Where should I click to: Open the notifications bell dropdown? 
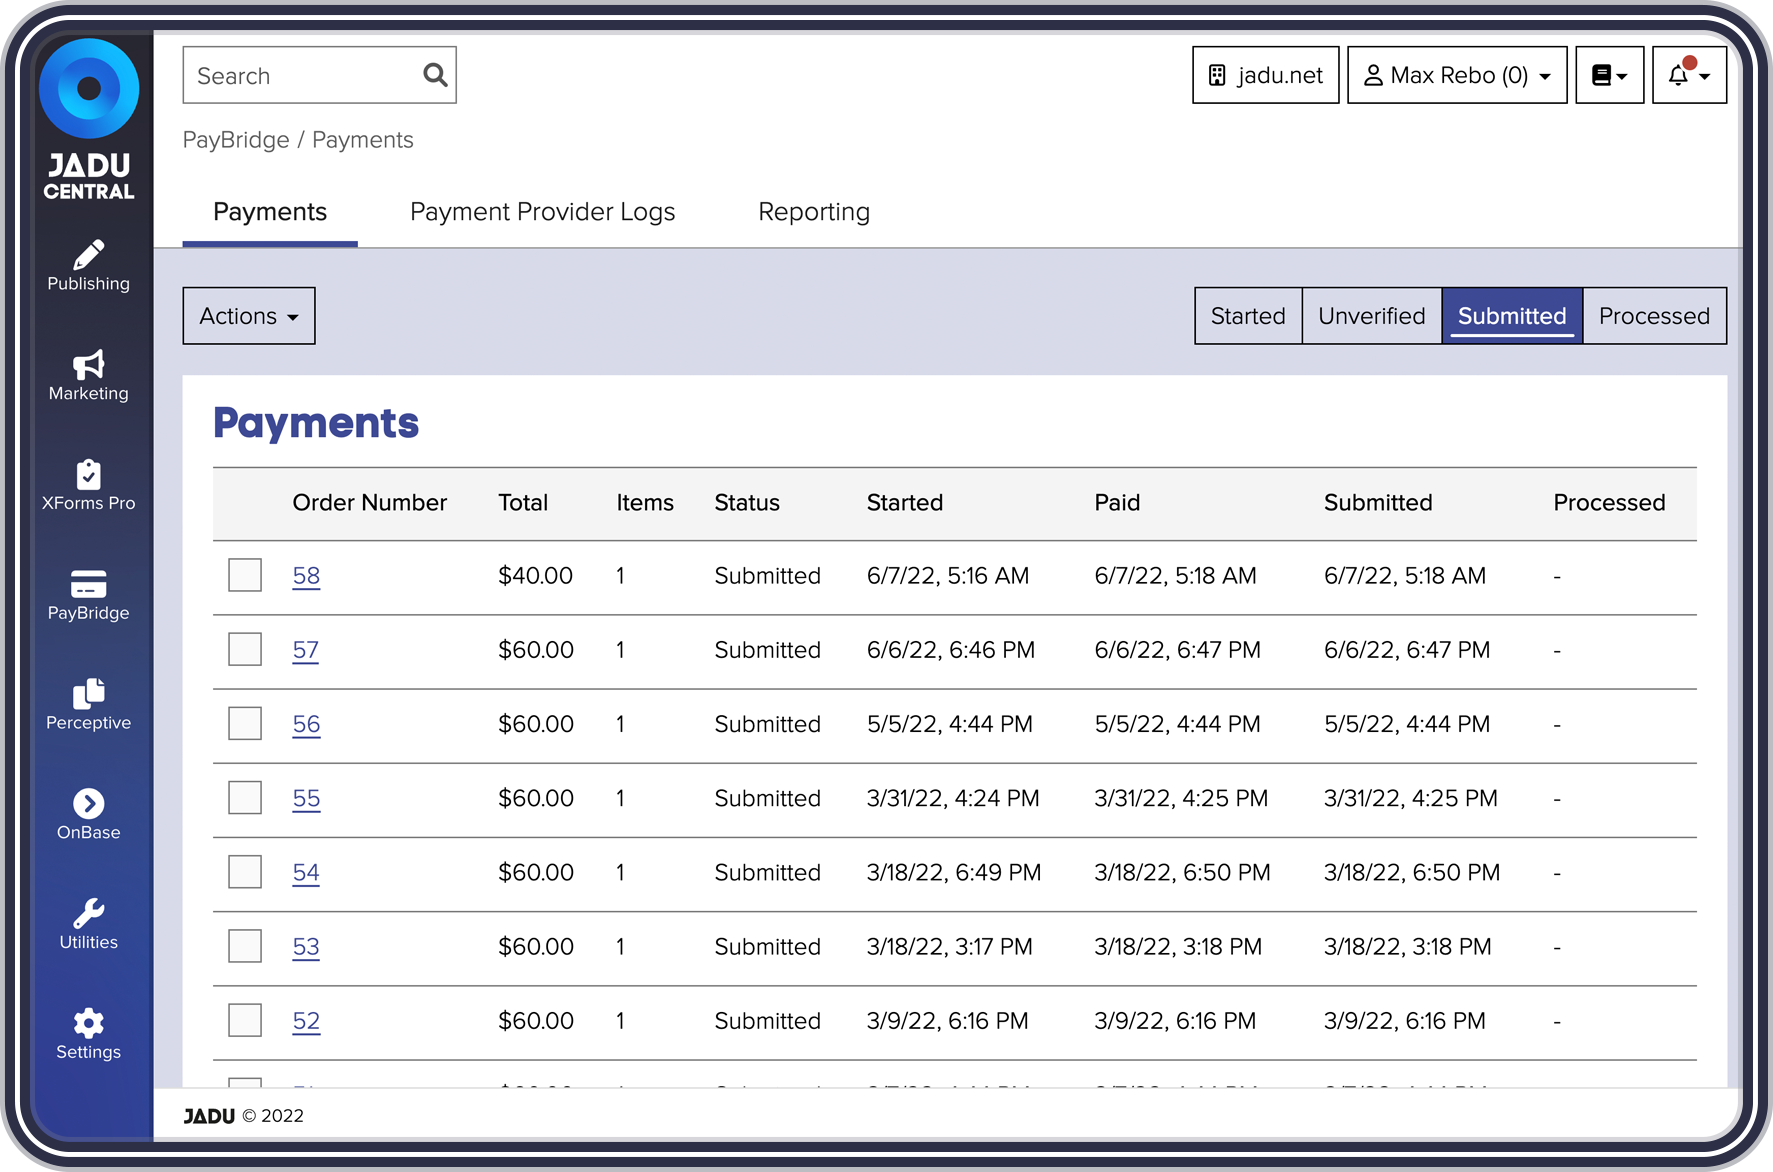pos(1689,75)
